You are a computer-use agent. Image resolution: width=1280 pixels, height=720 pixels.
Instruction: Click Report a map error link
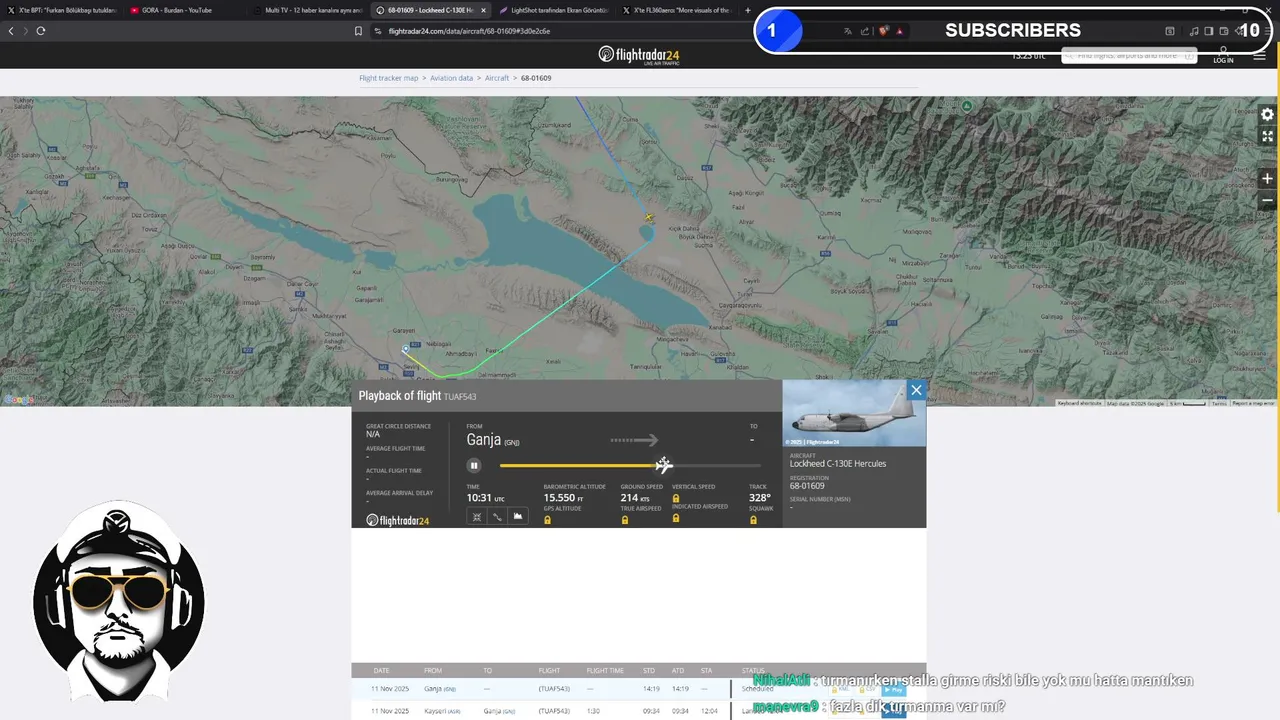1253,403
